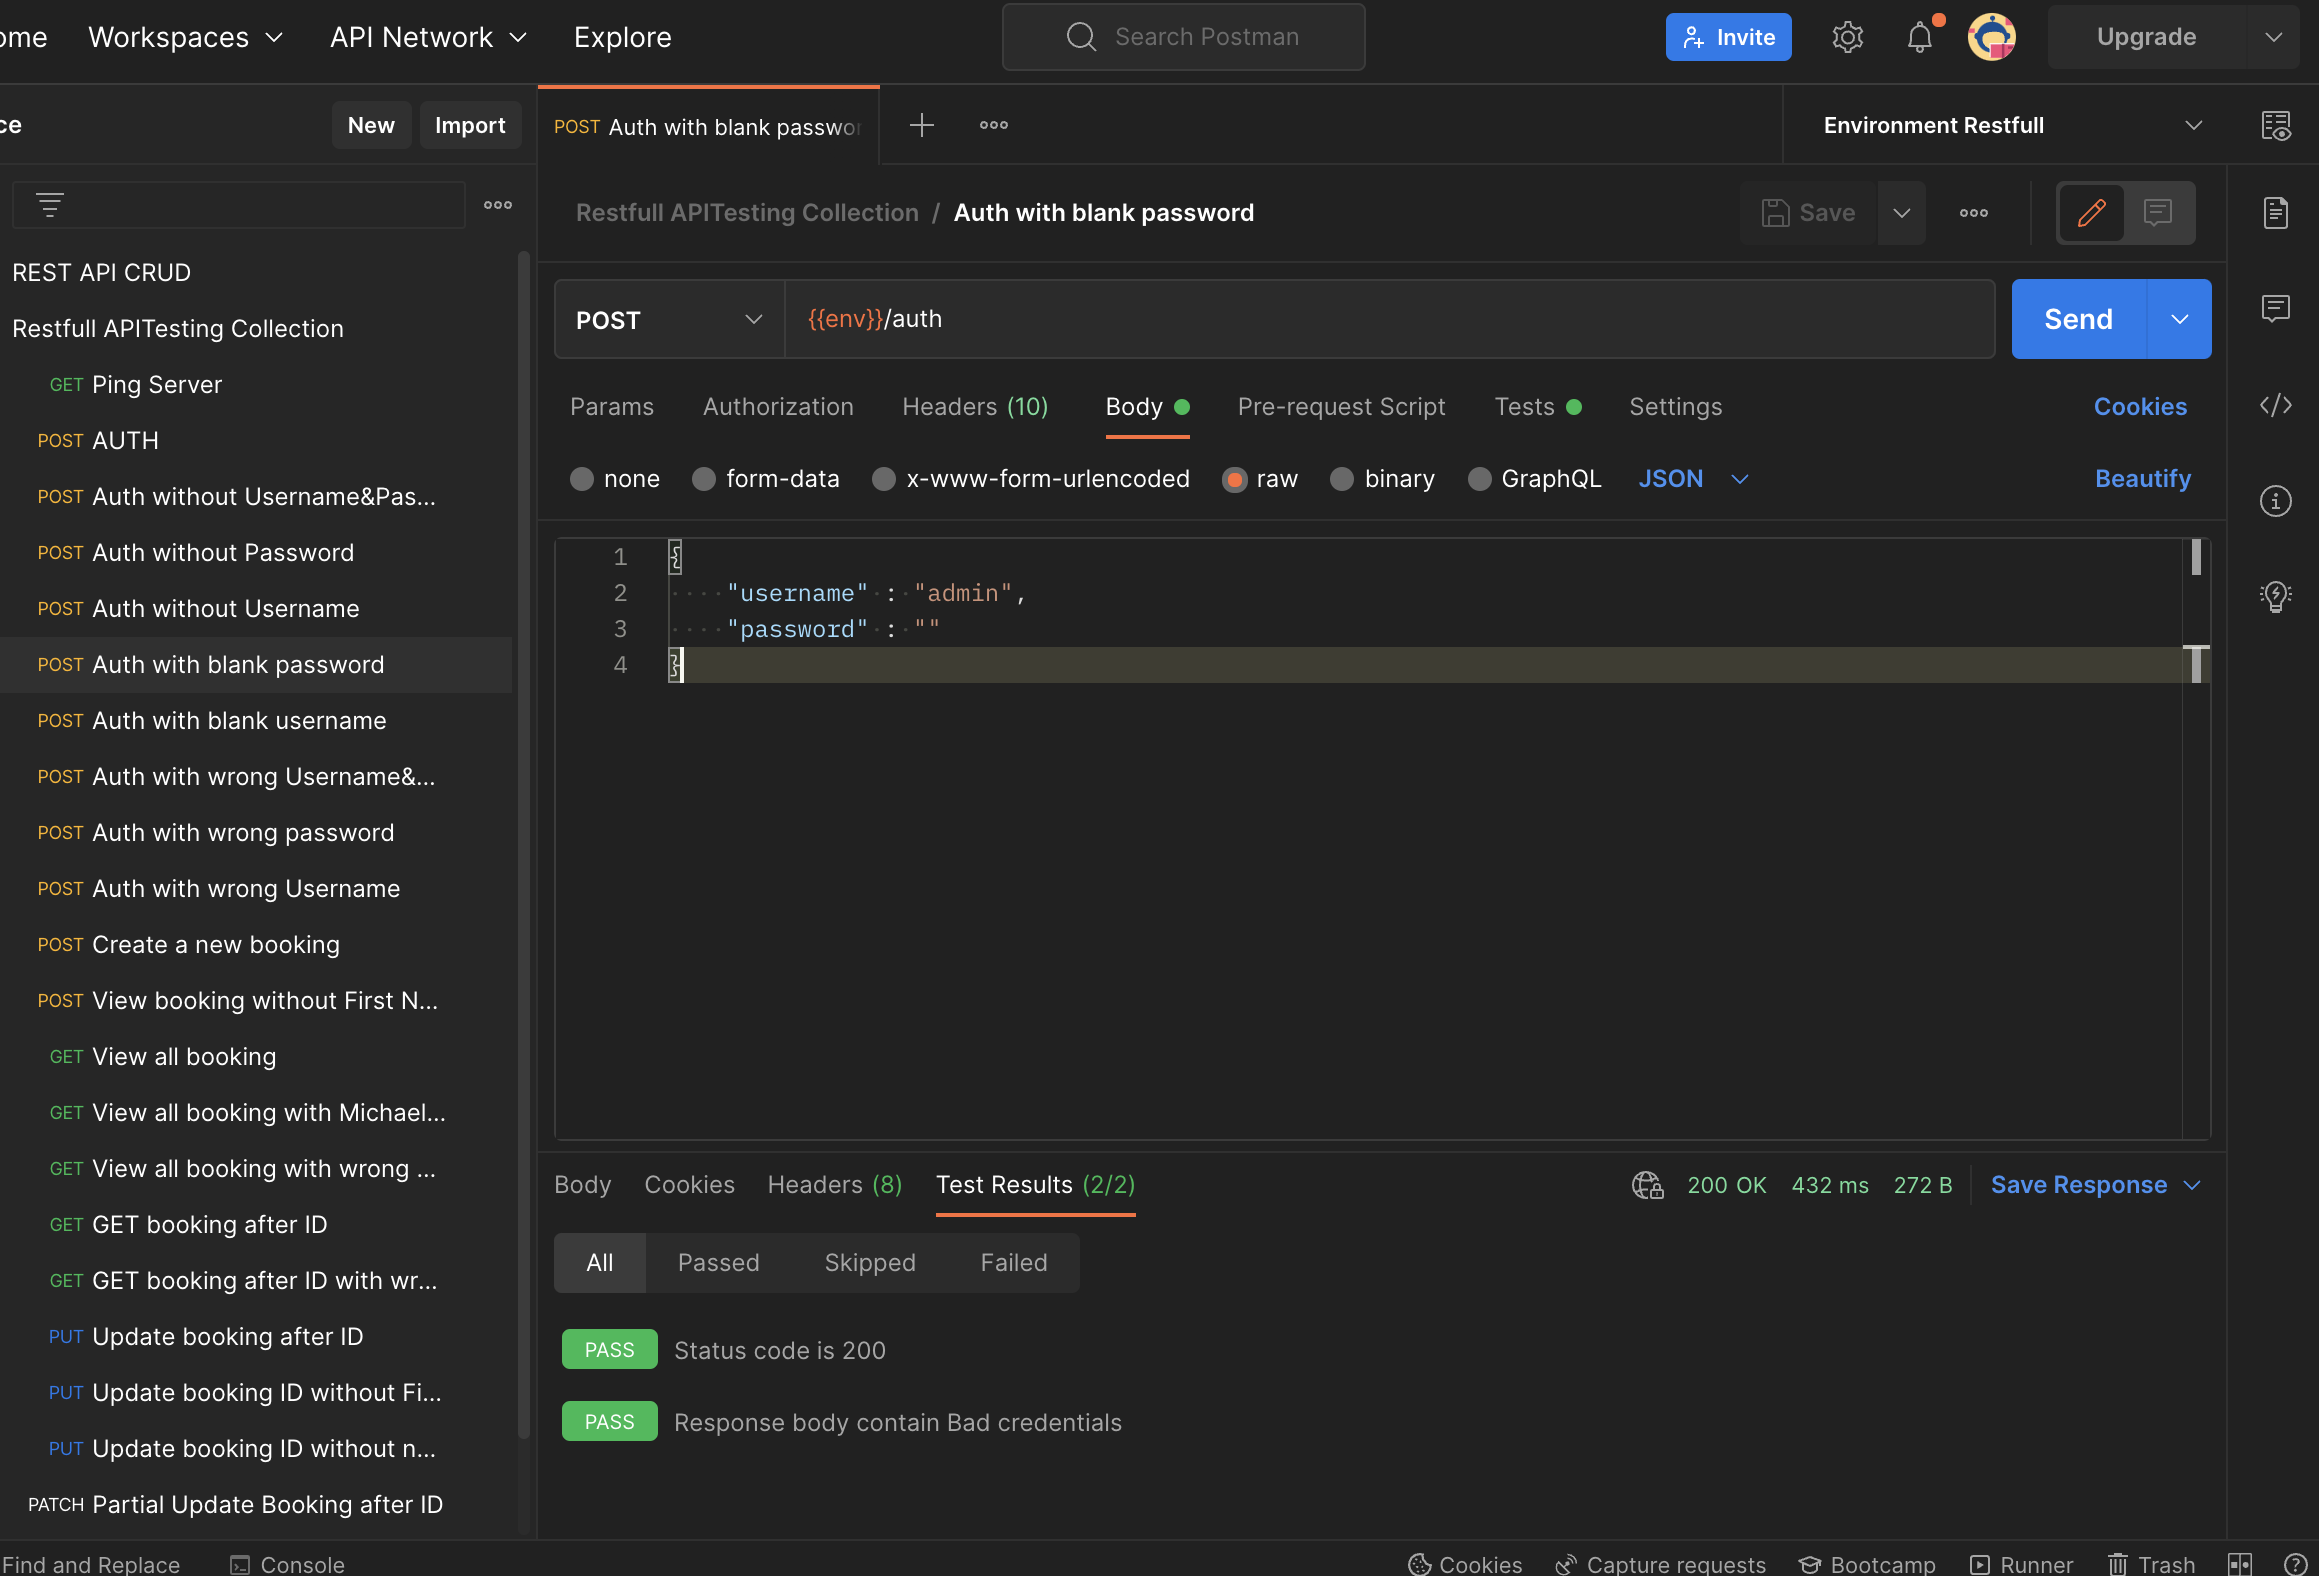Viewport: 2319px width, 1576px height.
Task: Open the request documentation panel
Action: tap(2276, 212)
